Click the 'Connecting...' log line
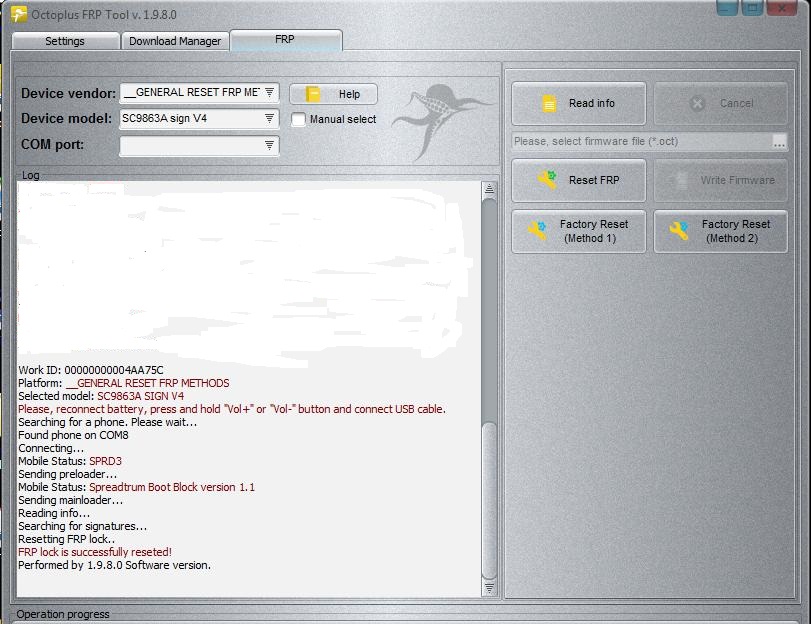This screenshot has width=811, height=624. click(51, 448)
